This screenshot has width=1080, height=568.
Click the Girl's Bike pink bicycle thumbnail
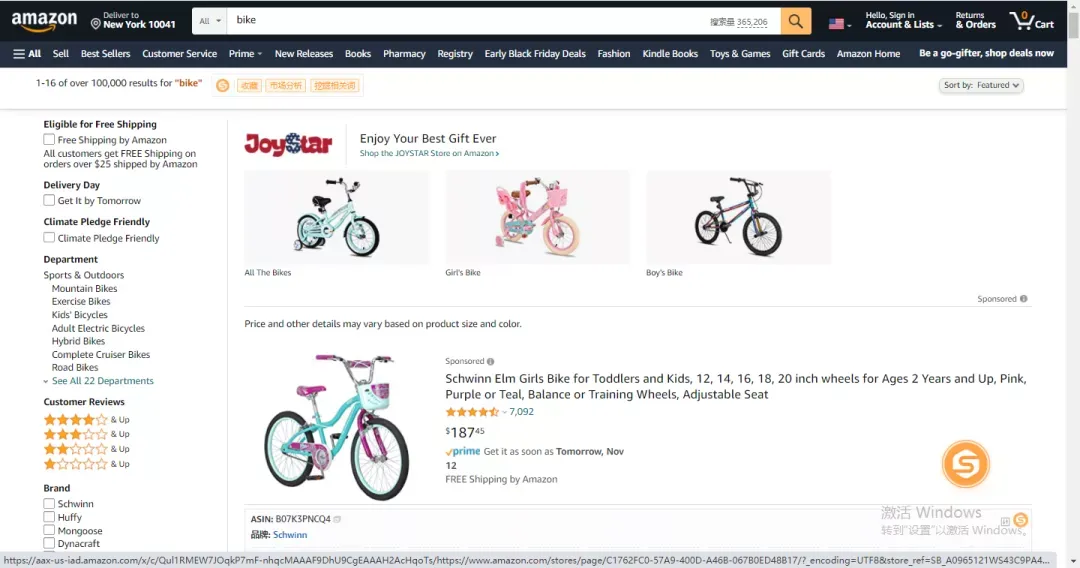tap(537, 218)
